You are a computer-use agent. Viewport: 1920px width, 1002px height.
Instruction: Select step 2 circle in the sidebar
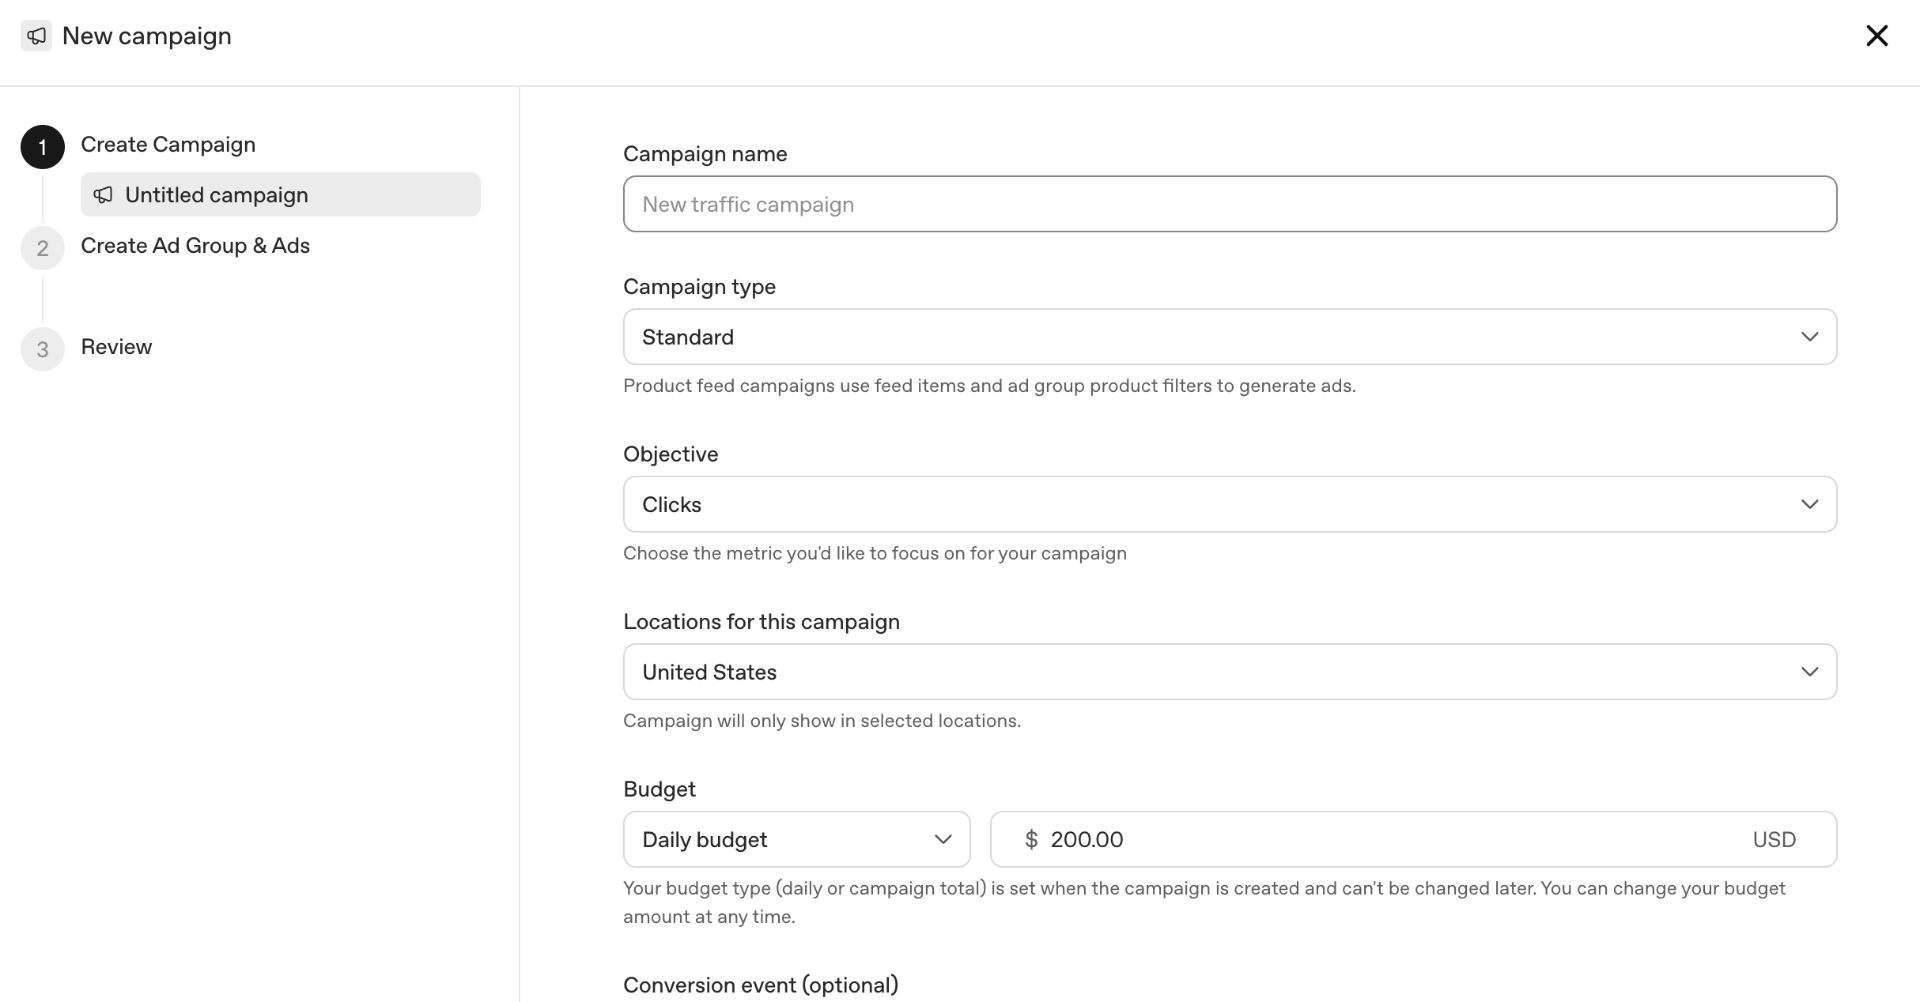click(x=42, y=248)
